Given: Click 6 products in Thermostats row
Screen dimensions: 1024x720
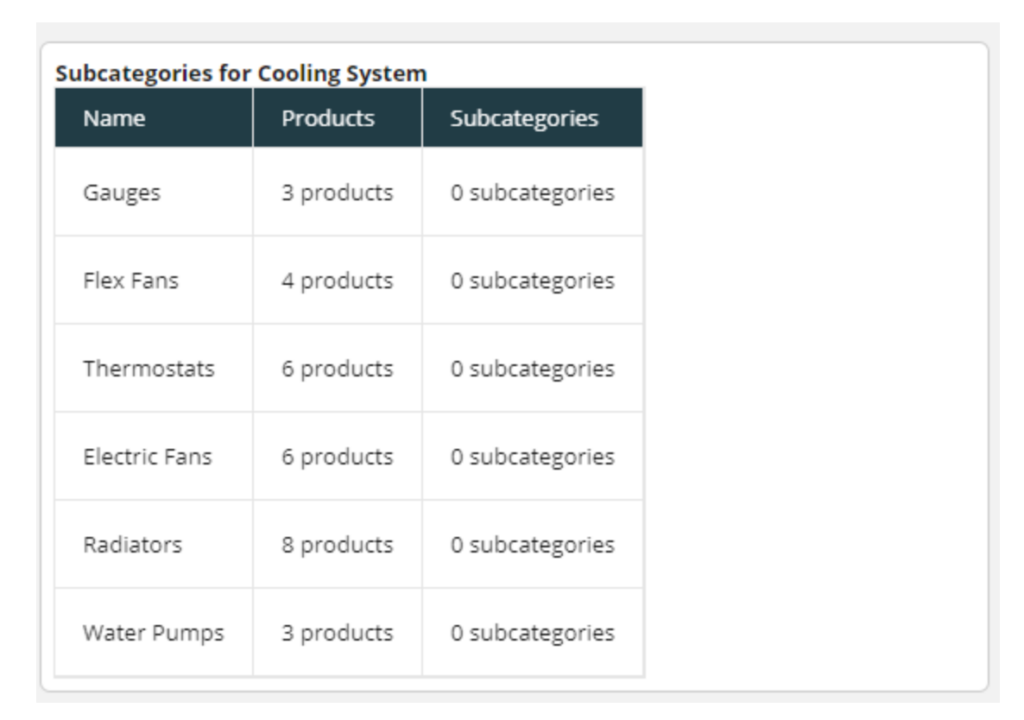Looking at the screenshot, I should pyautogui.click(x=338, y=369).
